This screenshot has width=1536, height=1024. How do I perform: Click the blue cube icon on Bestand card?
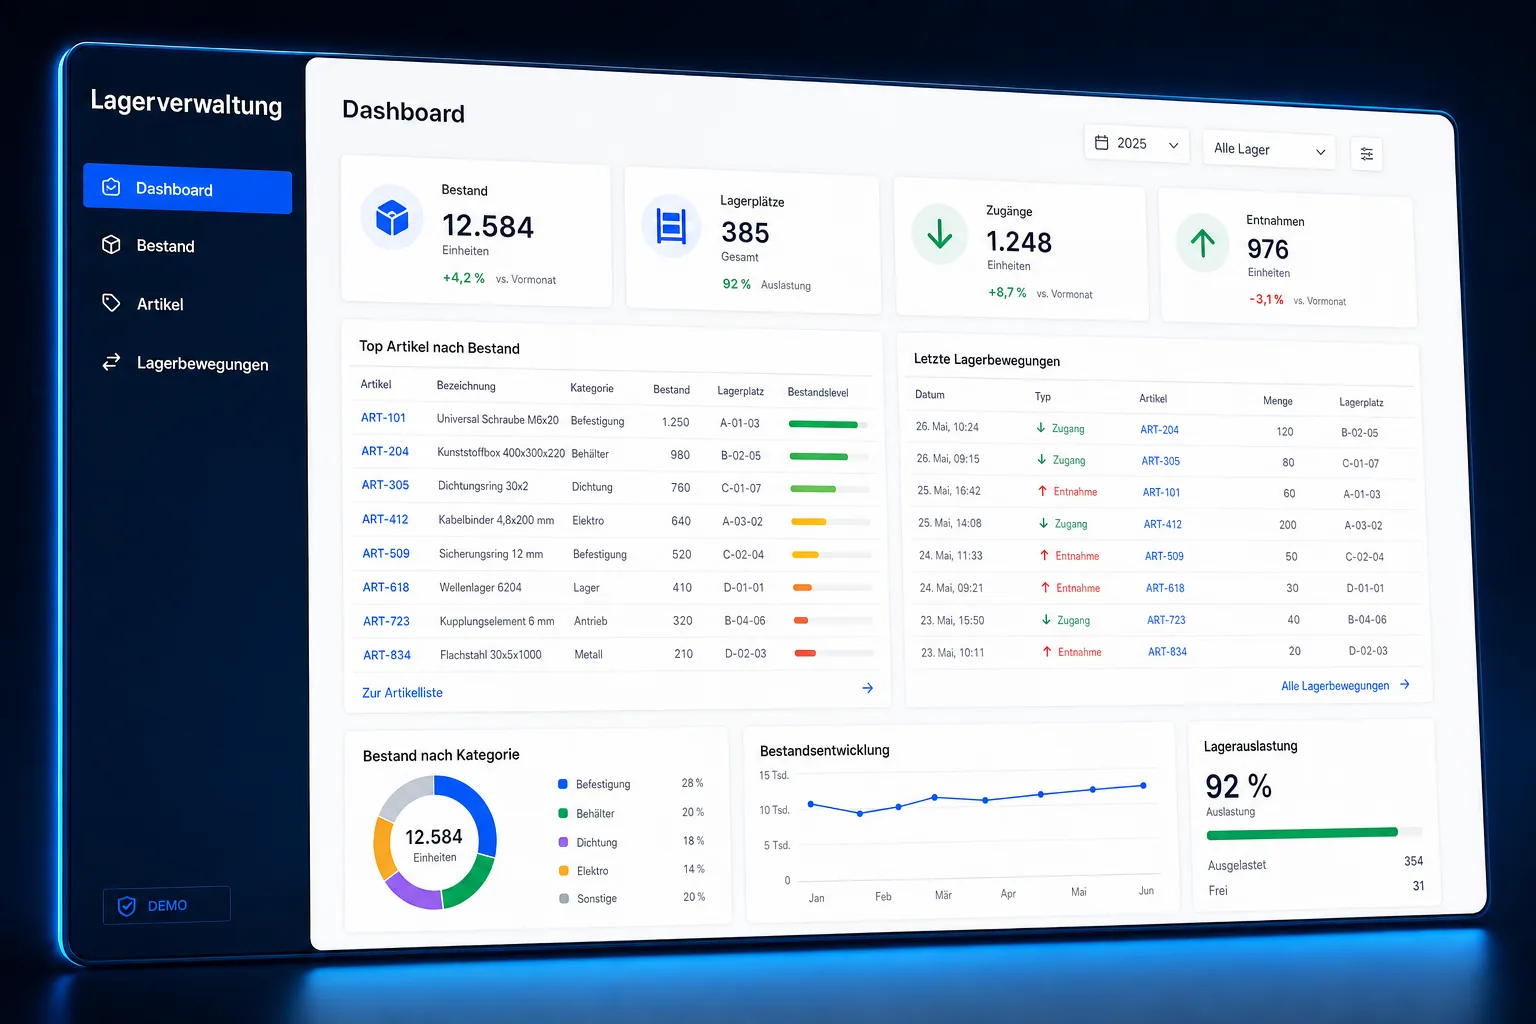(x=392, y=217)
